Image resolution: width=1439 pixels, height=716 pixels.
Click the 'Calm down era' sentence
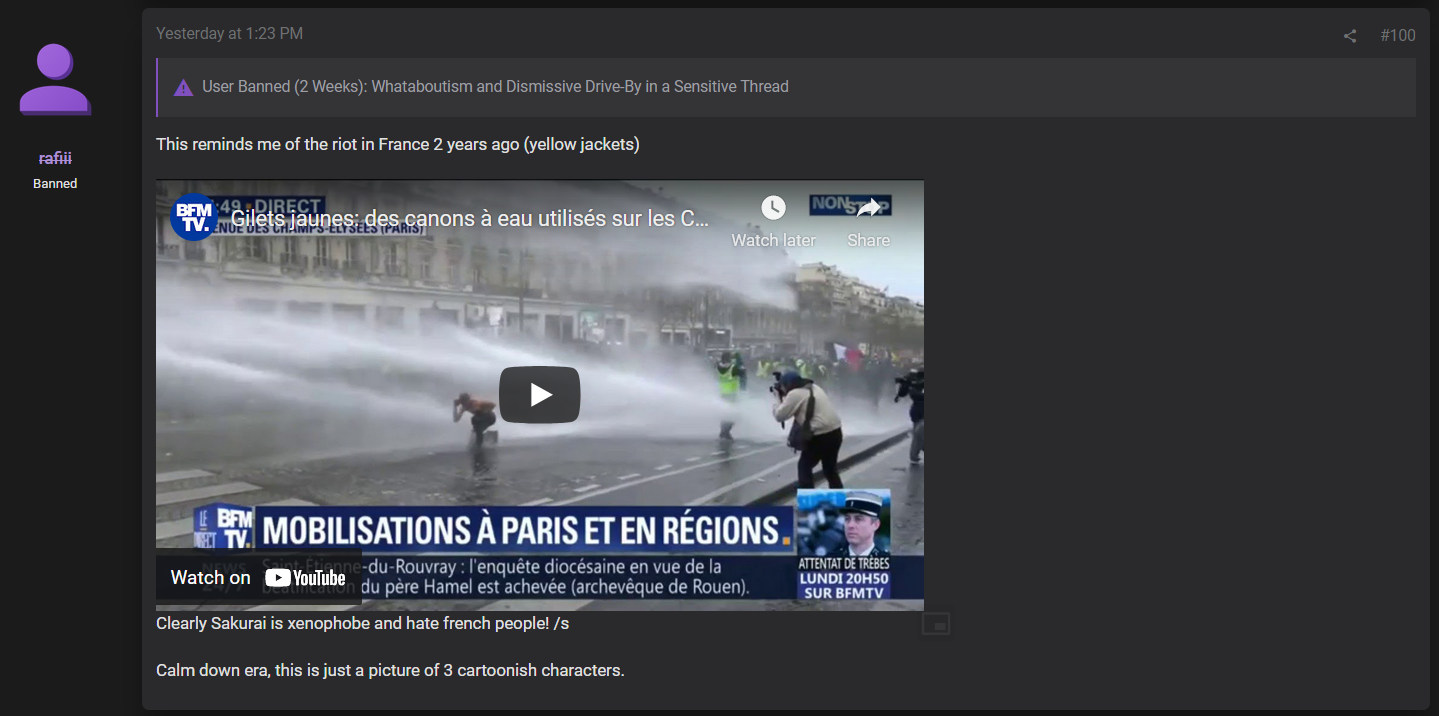pyautogui.click(x=390, y=670)
